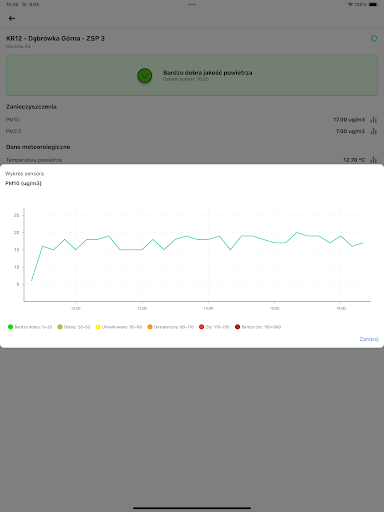Click the 'Dane meteorologiczne' section heading
Screen dimensions: 384x512
coord(38,147)
